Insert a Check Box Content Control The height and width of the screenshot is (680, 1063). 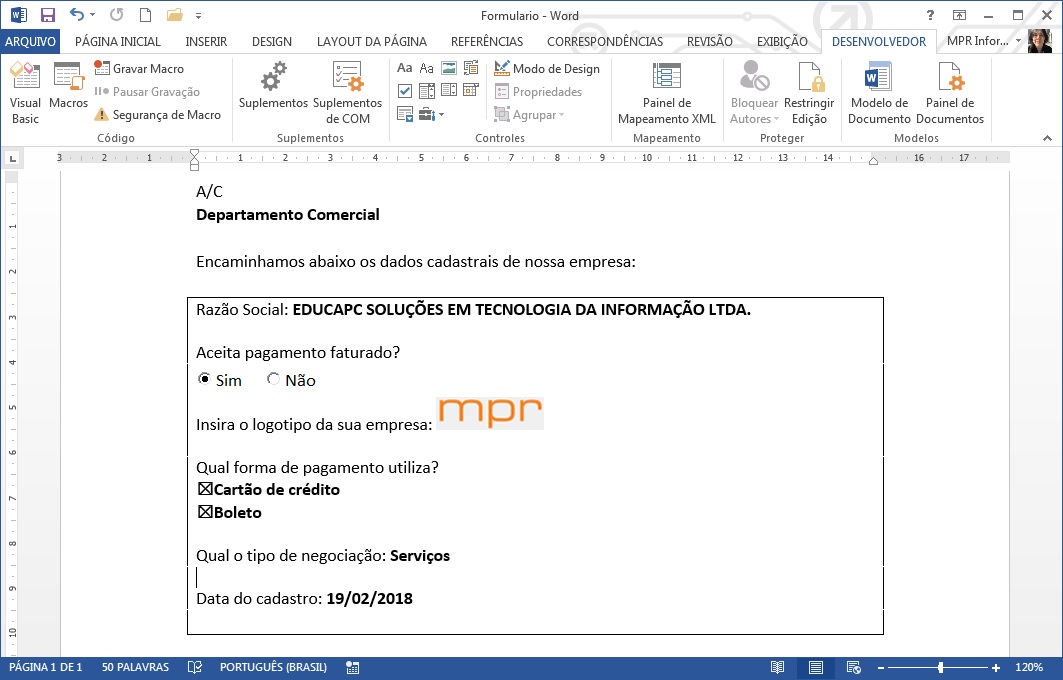click(404, 89)
